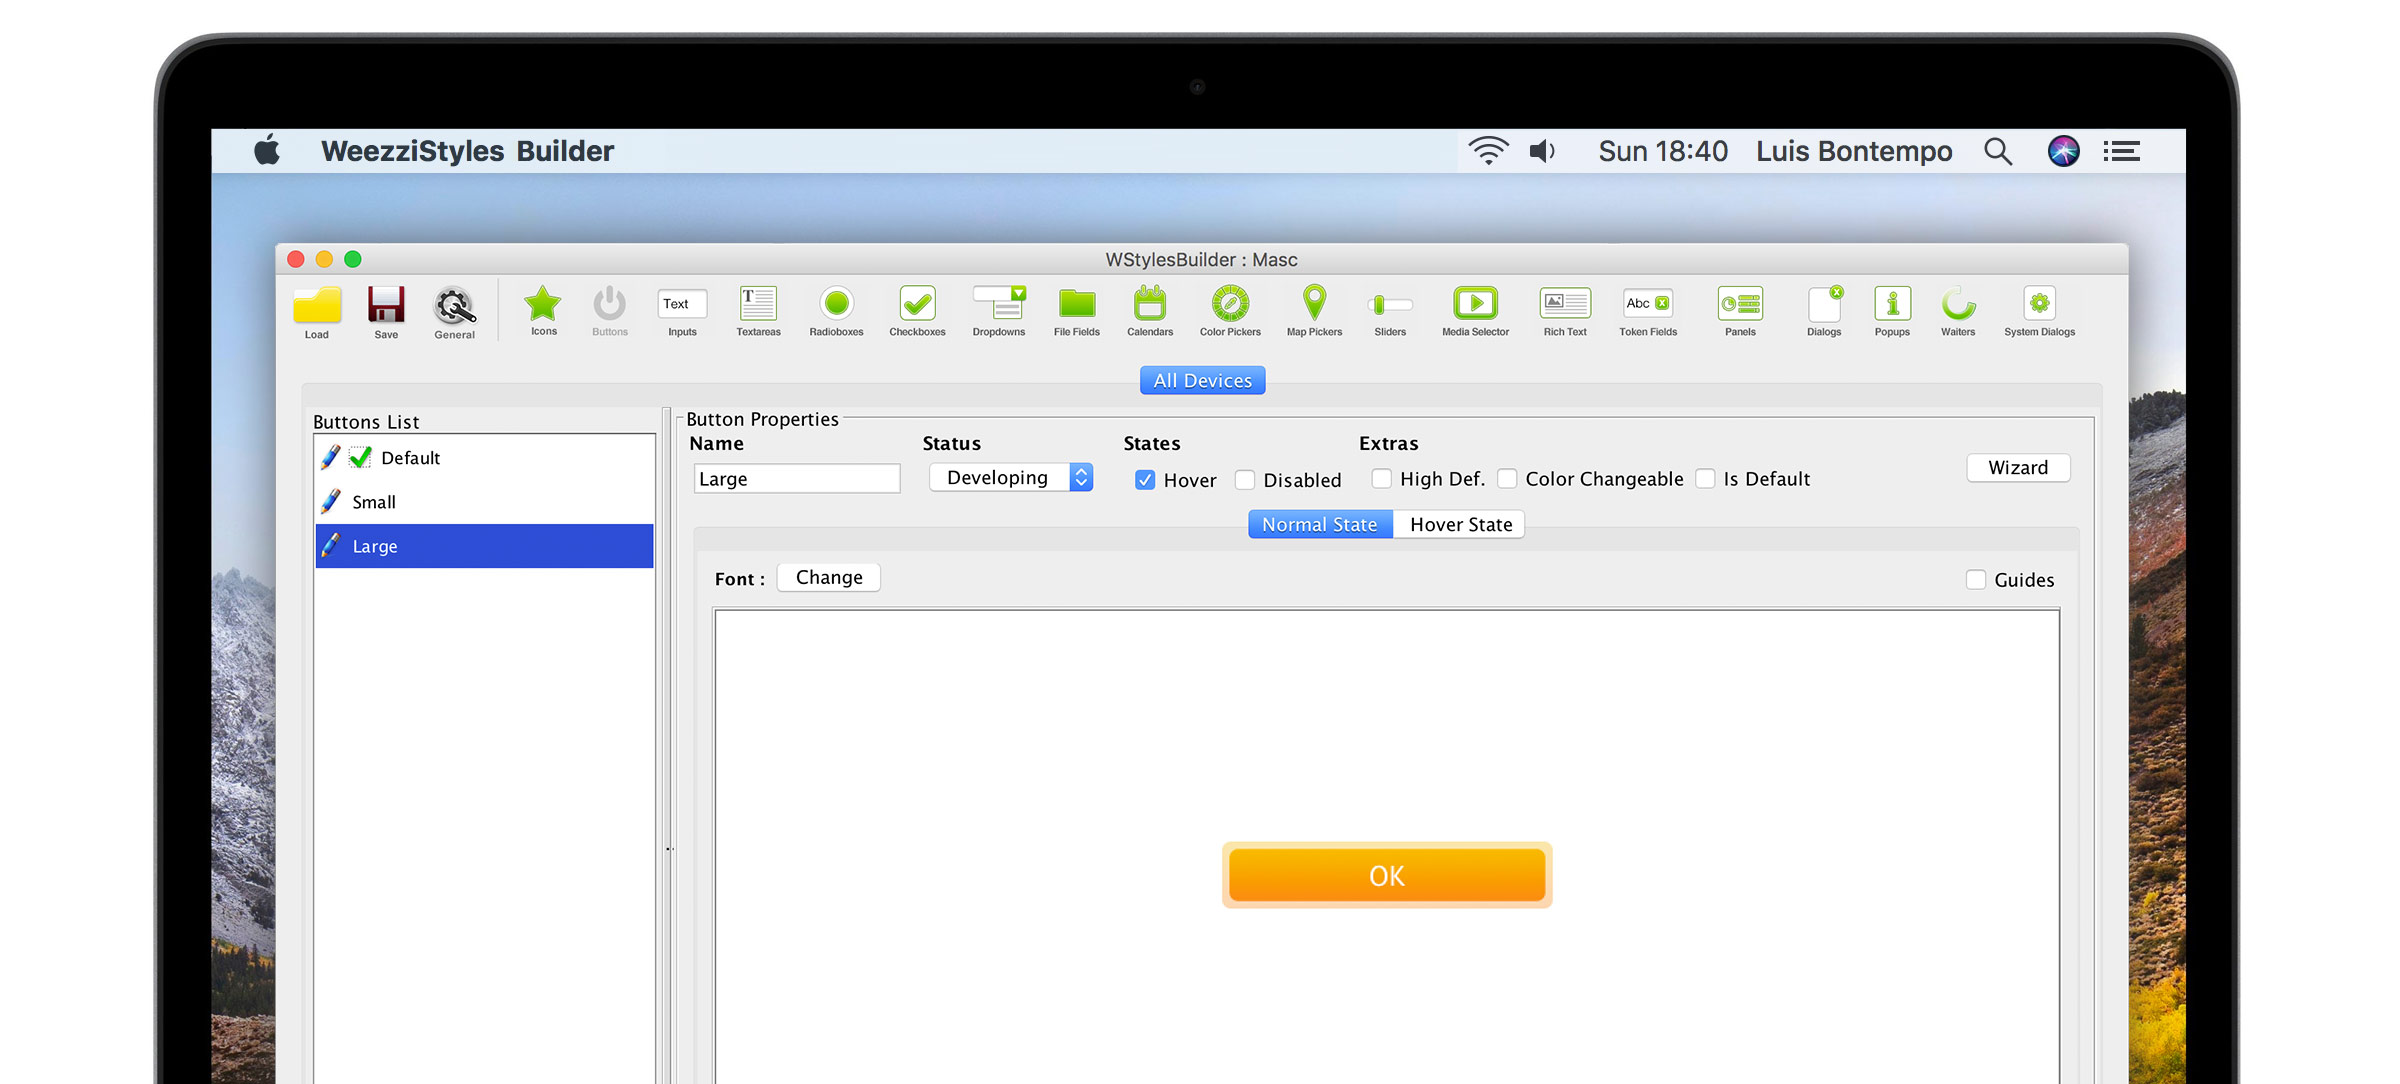2400x1084 pixels.
Task: Click the Save floppy disk icon
Action: tap(386, 312)
